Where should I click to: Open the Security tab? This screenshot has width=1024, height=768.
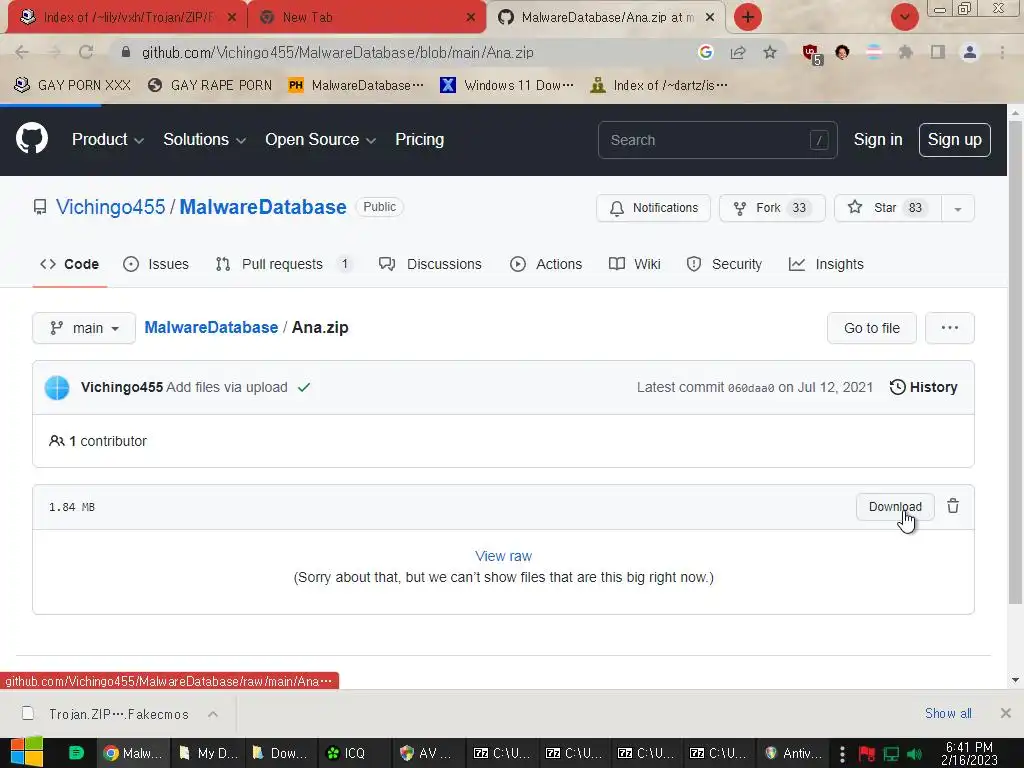724,264
